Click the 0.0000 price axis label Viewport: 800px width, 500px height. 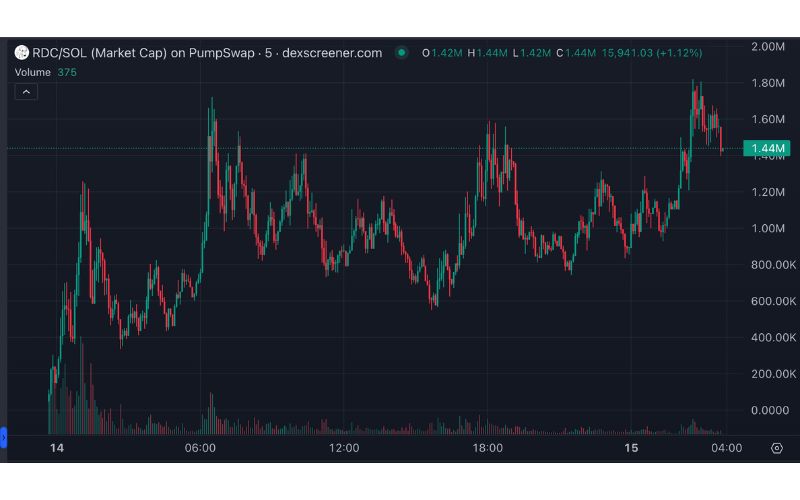(770, 410)
